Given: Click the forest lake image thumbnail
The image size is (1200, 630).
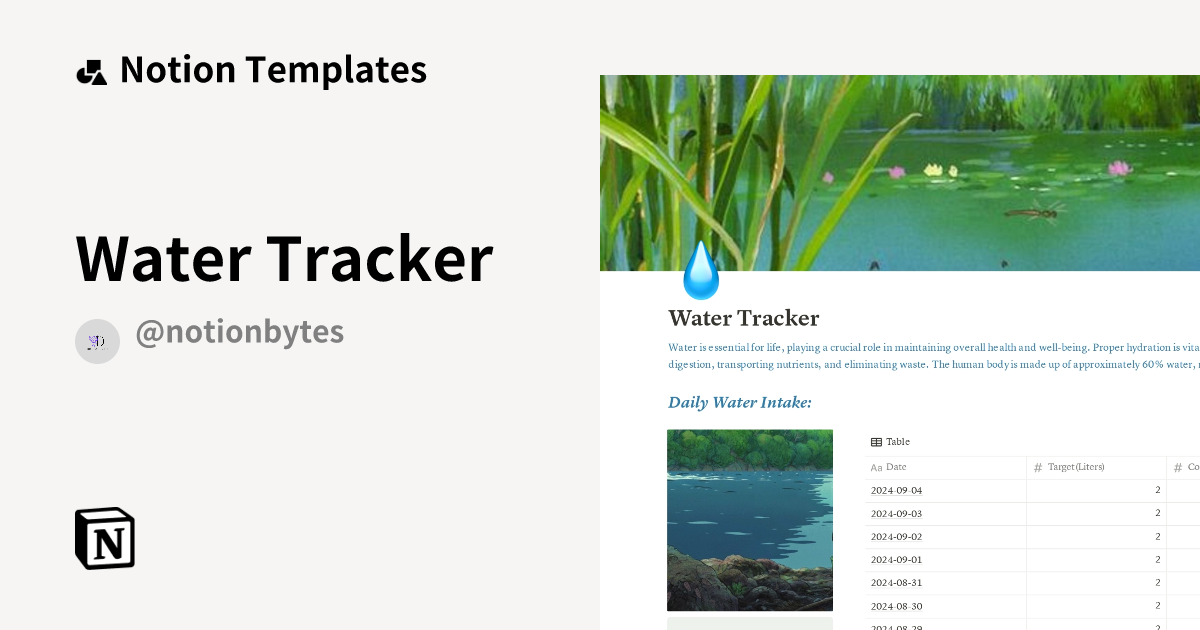Looking at the screenshot, I should pos(750,519).
